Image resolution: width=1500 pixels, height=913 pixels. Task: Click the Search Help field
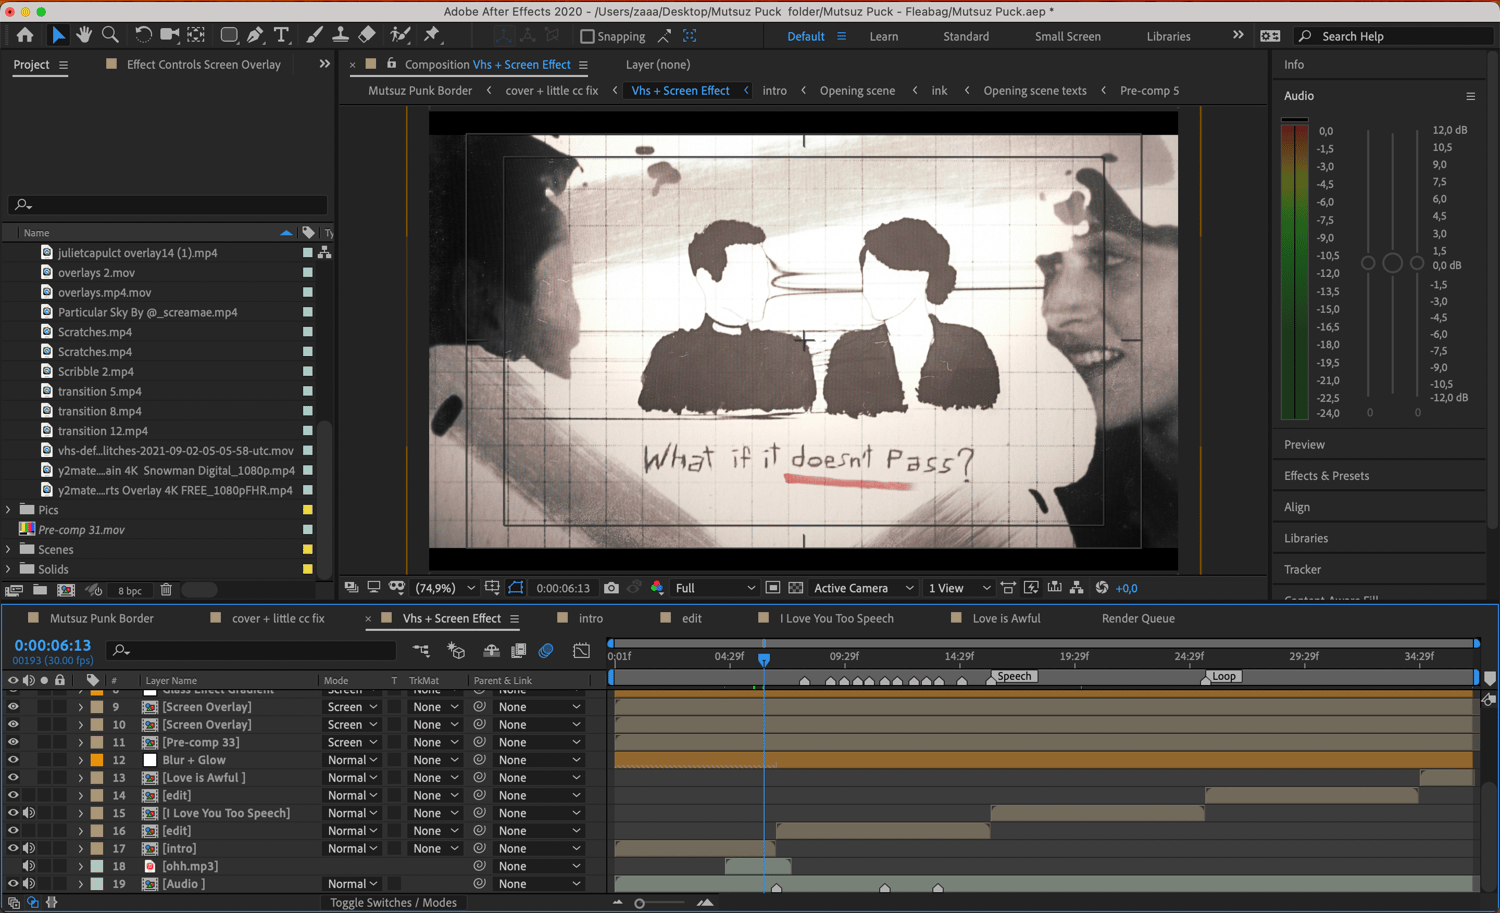(x=1395, y=36)
